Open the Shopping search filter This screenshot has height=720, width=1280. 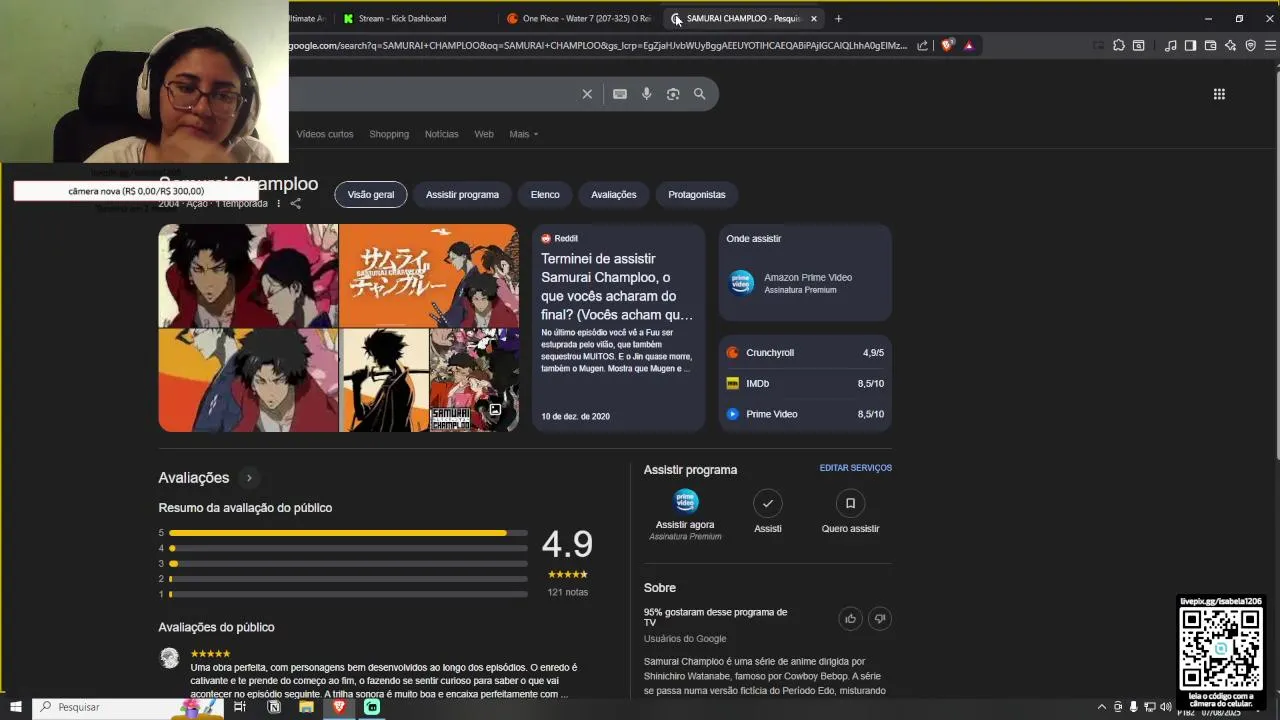[x=389, y=134]
